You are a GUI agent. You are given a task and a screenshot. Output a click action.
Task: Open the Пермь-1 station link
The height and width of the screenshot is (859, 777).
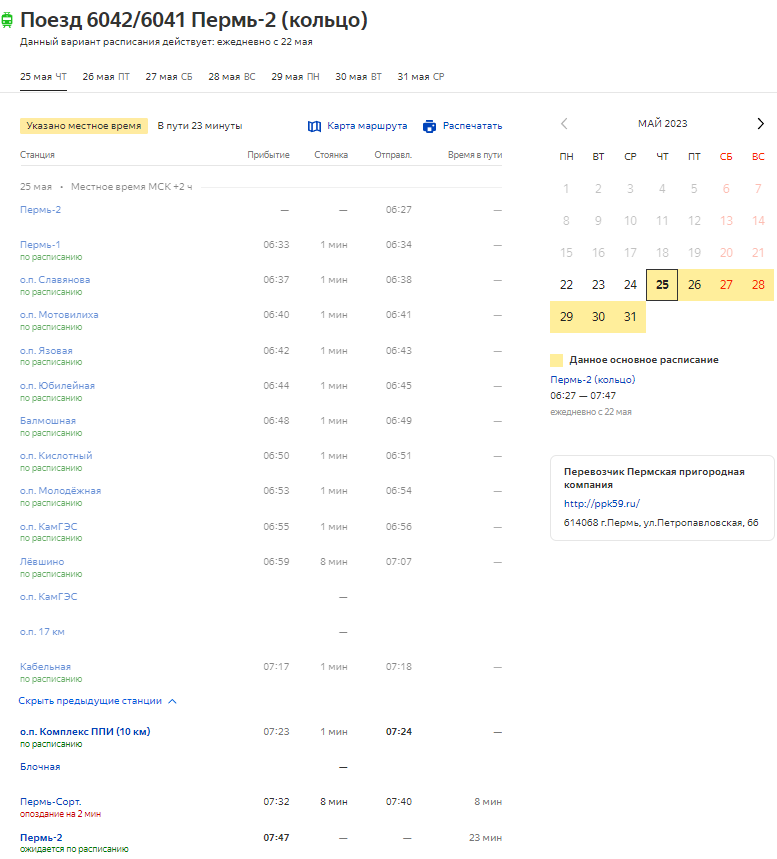(40, 245)
